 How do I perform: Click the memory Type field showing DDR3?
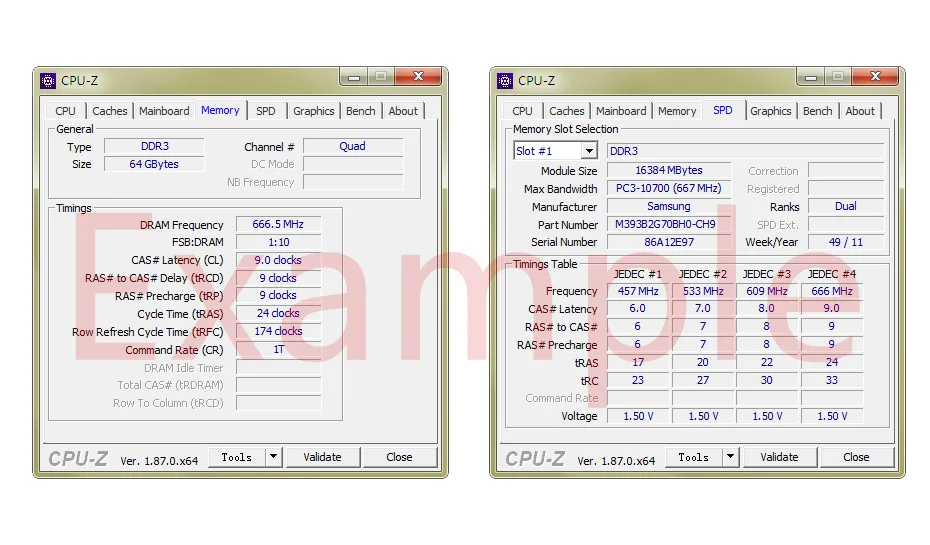click(154, 146)
